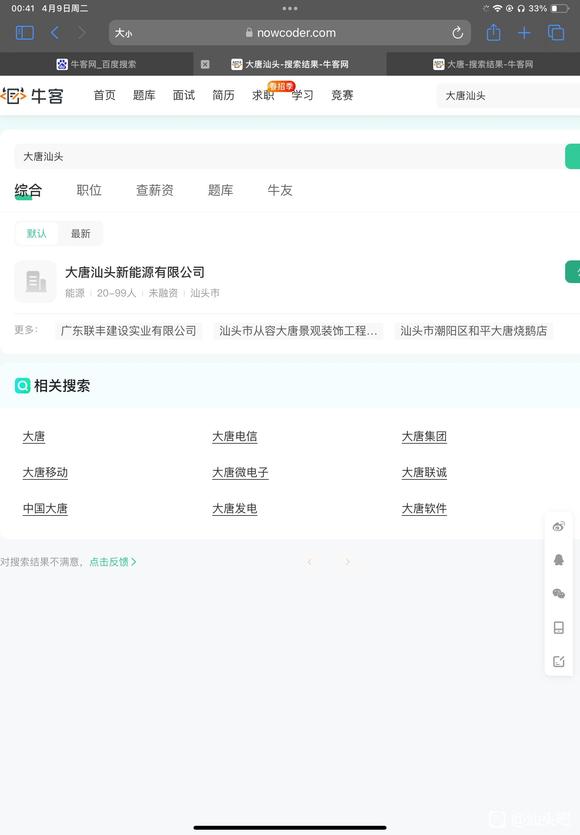The image size is (580, 835).
Task: Click the 点击反馈 feedback link
Action: [113, 562]
